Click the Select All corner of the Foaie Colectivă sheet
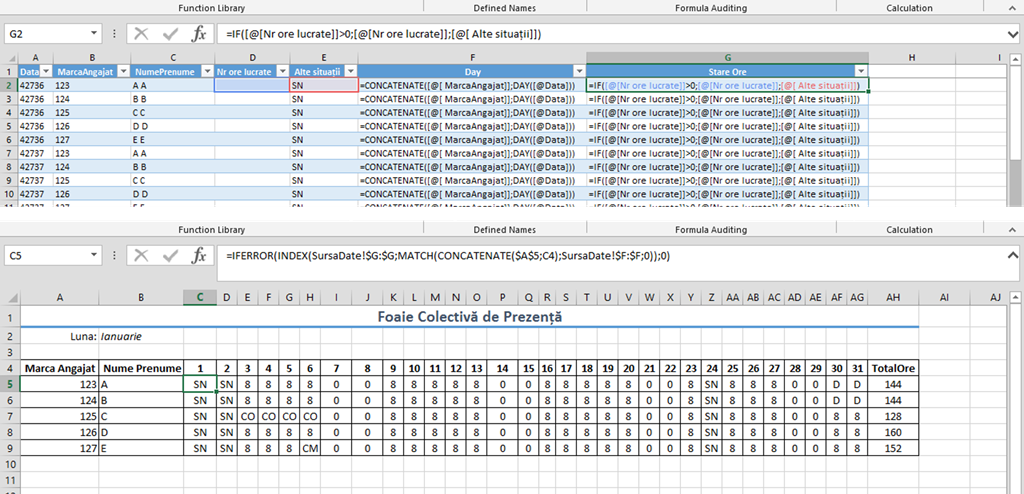The image size is (1024, 494). coord(10,297)
